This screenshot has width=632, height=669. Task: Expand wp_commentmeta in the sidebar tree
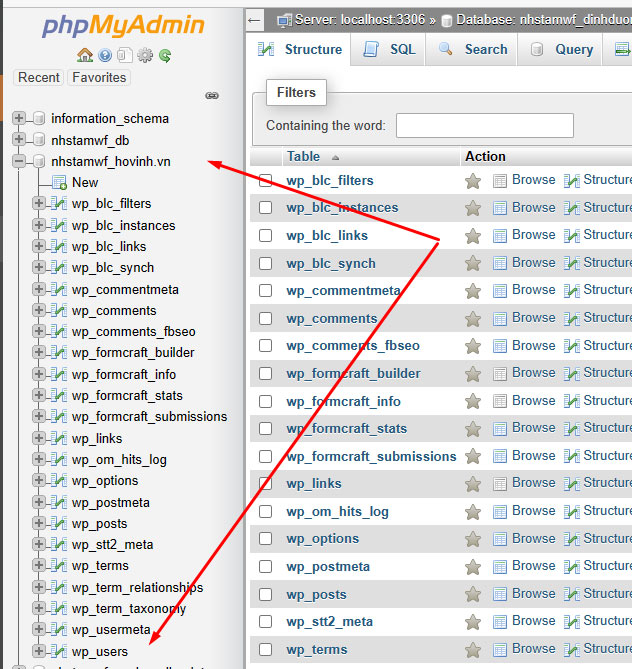39,289
